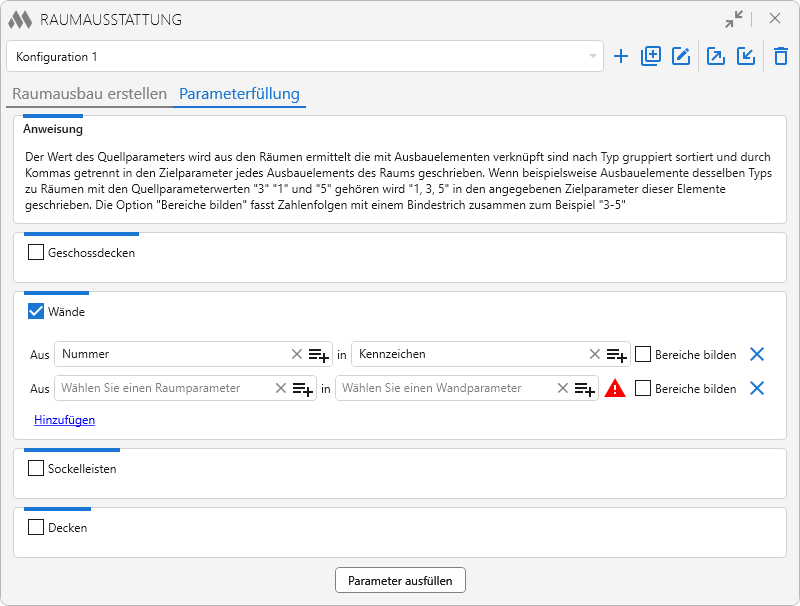
Task: Tick the Decken checkbox
Action: pyautogui.click(x=36, y=527)
